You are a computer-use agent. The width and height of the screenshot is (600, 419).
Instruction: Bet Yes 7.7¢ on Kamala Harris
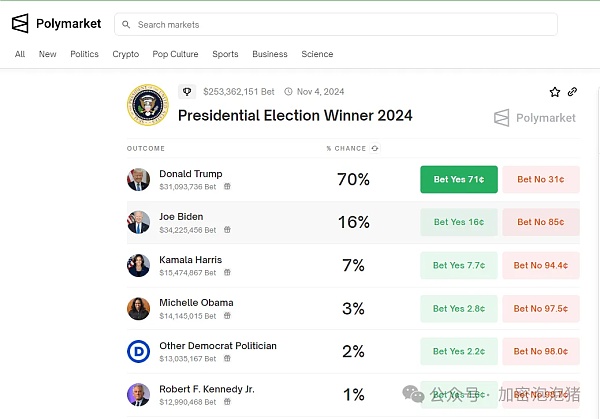(x=458, y=265)
